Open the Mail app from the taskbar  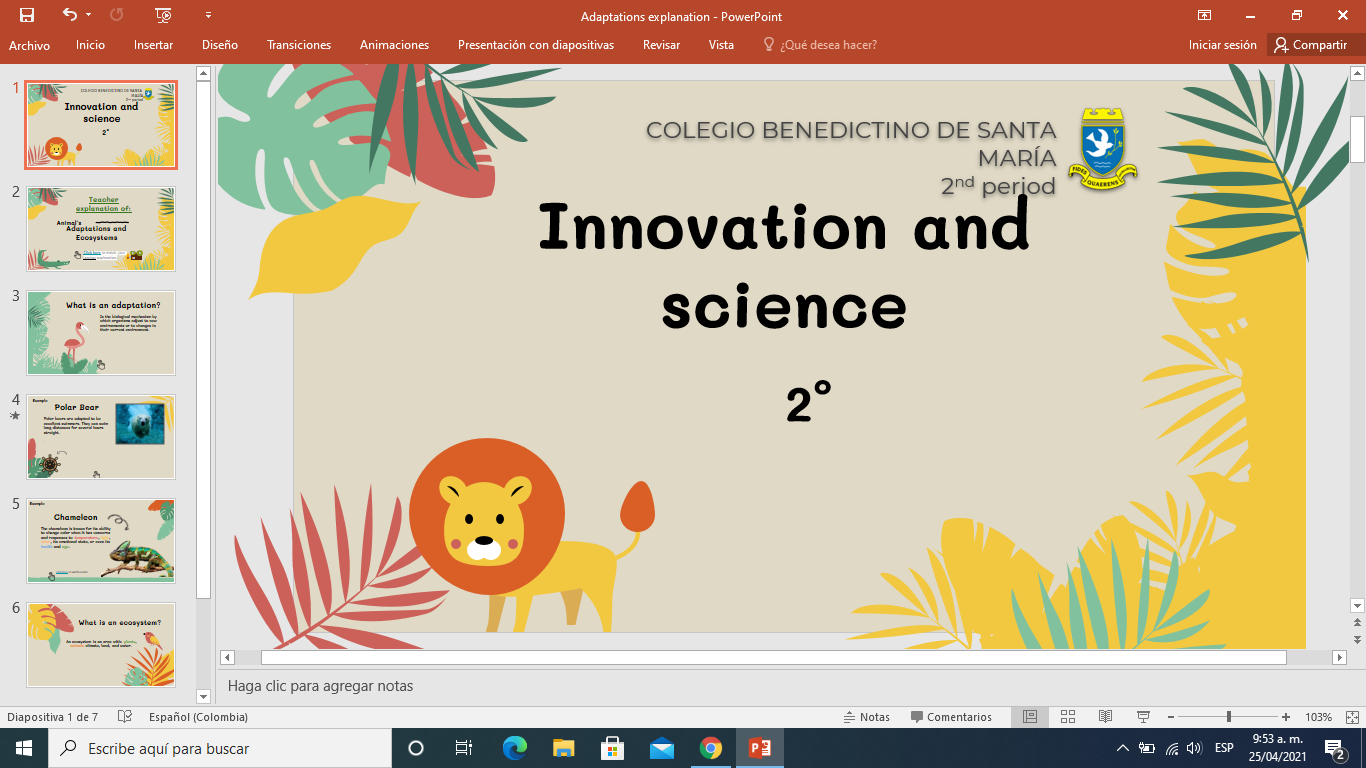point(662,748)
